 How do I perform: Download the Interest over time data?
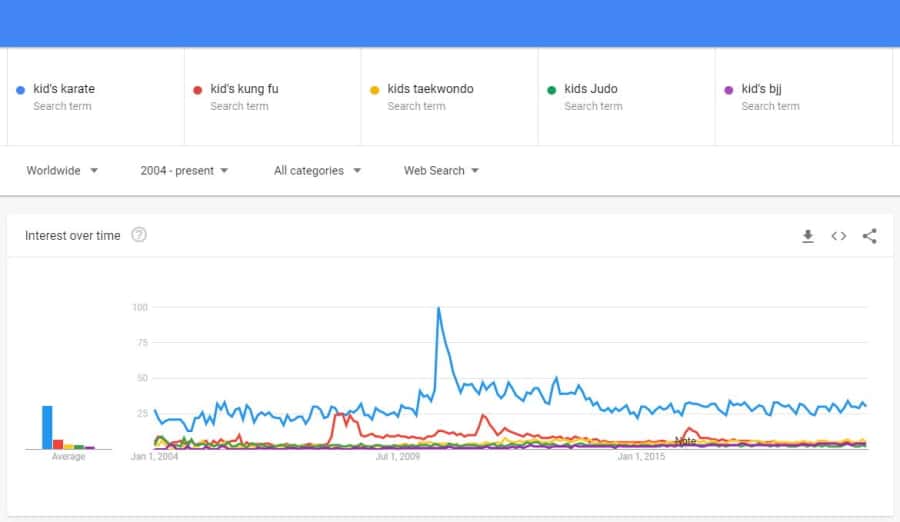808,236
